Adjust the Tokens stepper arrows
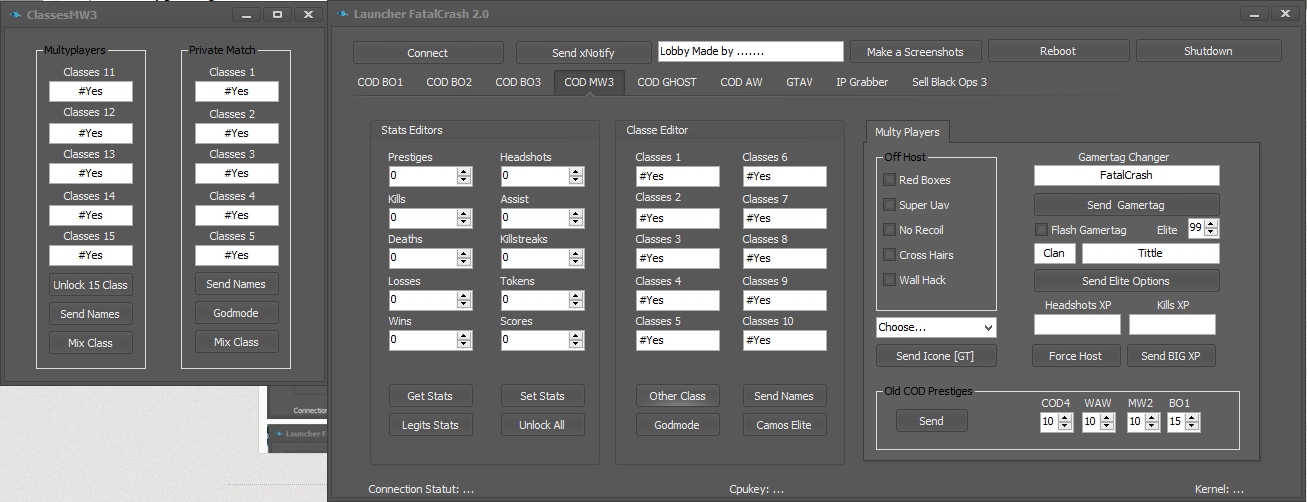1307x502 pixels. click(x=576, y=299)
